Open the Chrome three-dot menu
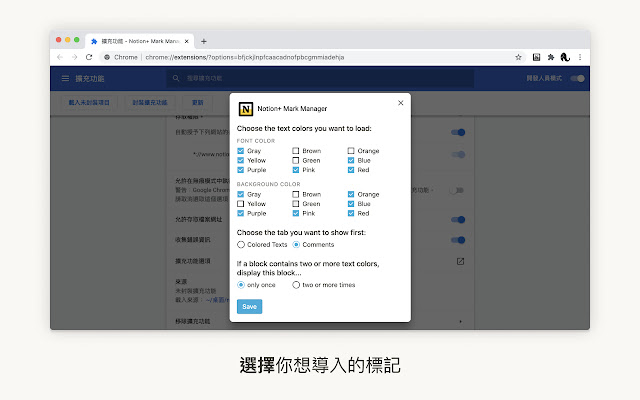The width and height of the screenshot is (640, 400). pyautogui.click(x=579, y=57)
